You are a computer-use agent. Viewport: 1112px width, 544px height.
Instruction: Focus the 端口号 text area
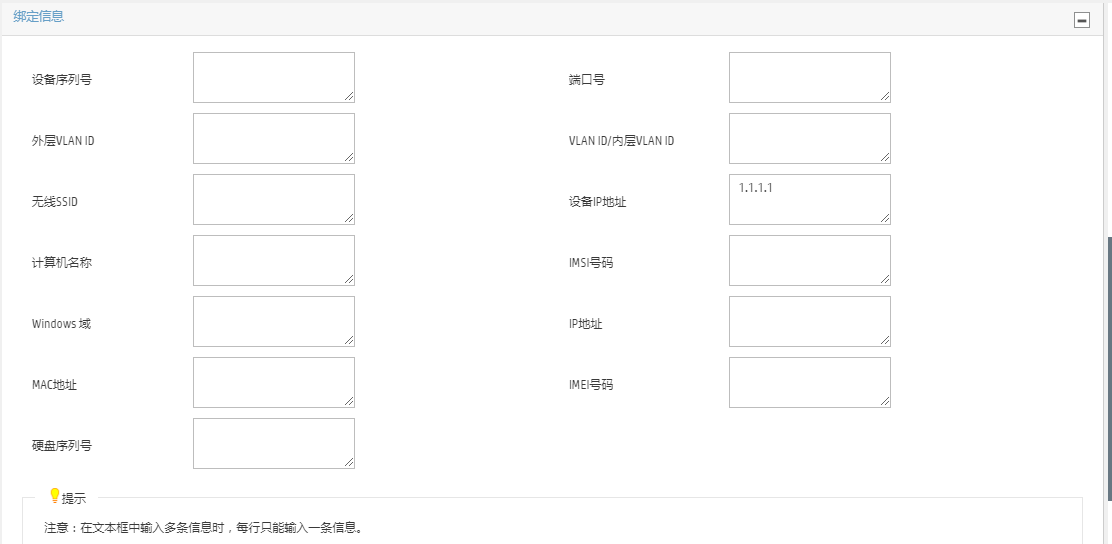tap(809, 77)
